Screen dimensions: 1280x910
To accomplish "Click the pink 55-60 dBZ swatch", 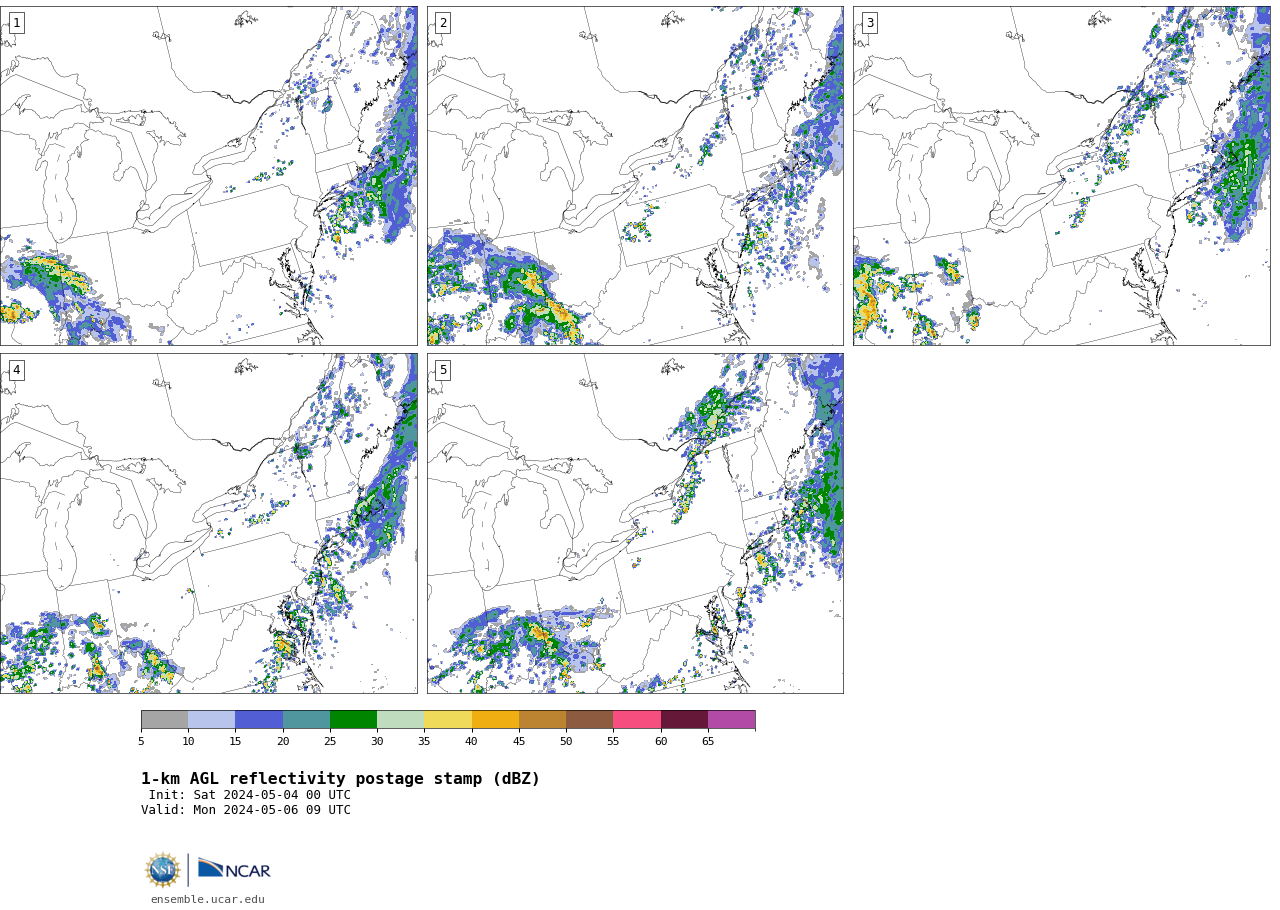I will pos(637,720).
